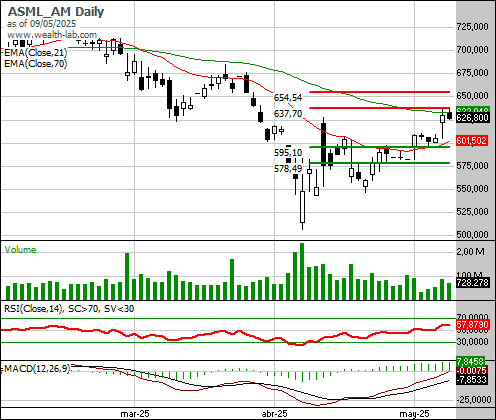Click the 700,000 price axis label

click(472, 50)
